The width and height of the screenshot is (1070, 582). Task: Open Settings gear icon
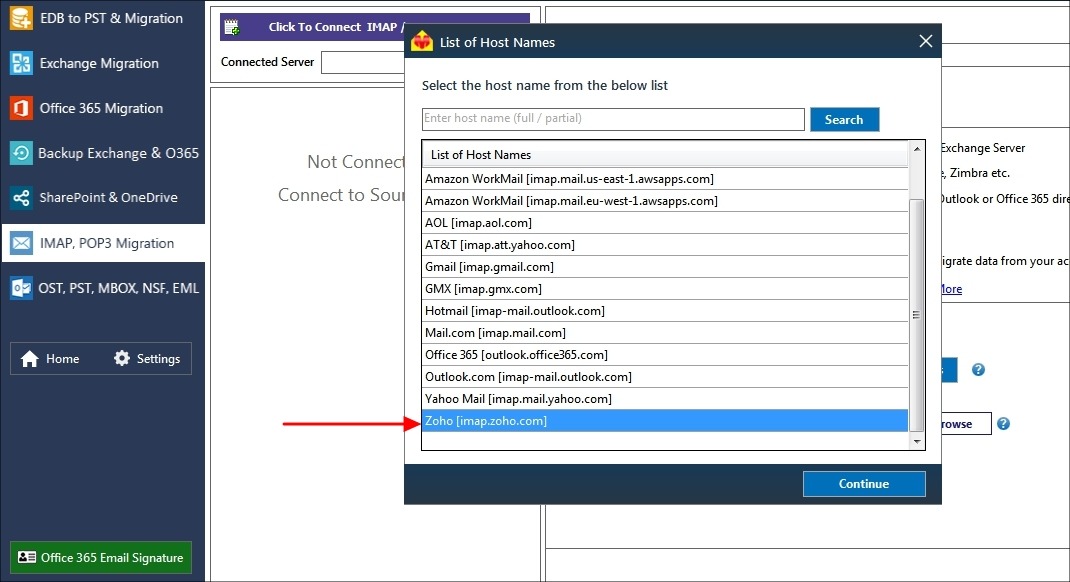coord(121,358)
